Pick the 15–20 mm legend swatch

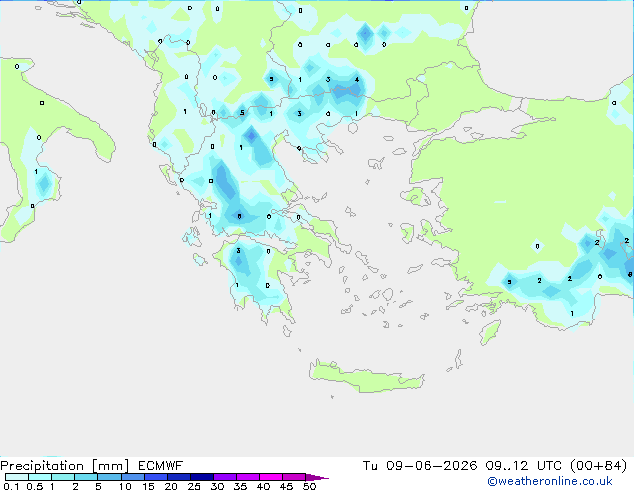(x=156, y=477)
